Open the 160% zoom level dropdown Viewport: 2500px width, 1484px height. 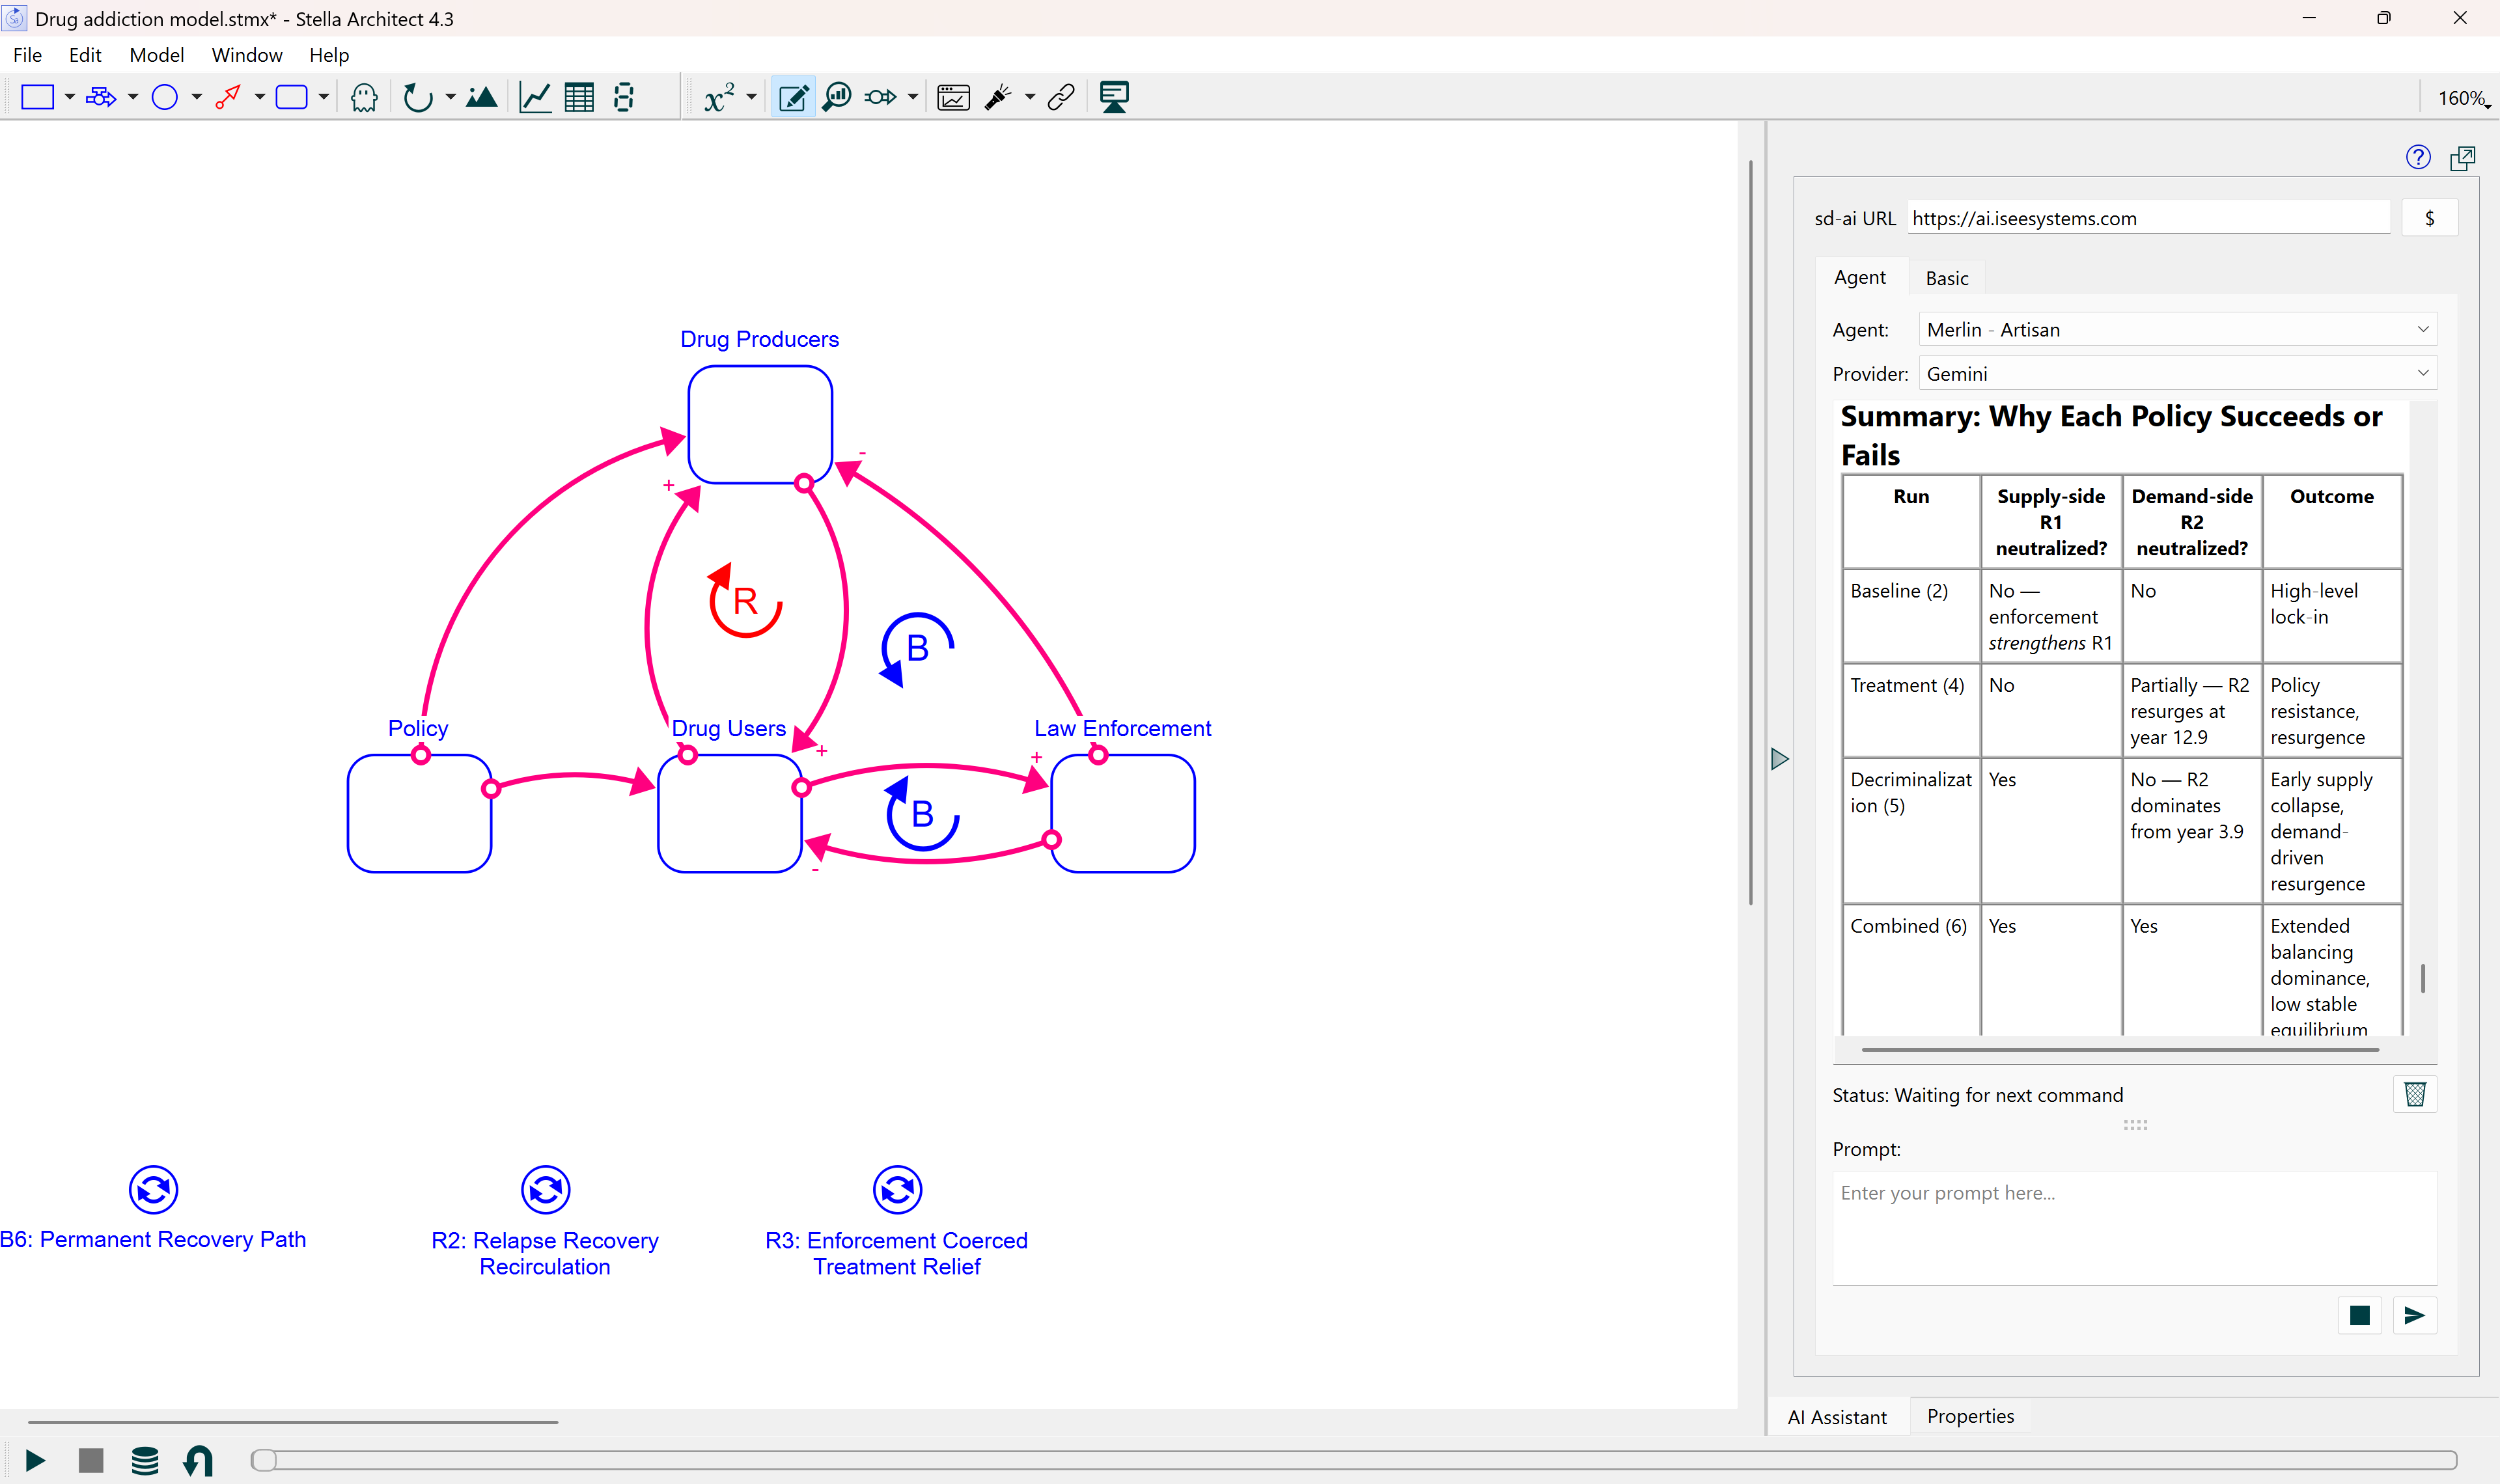click(2464, 98)
